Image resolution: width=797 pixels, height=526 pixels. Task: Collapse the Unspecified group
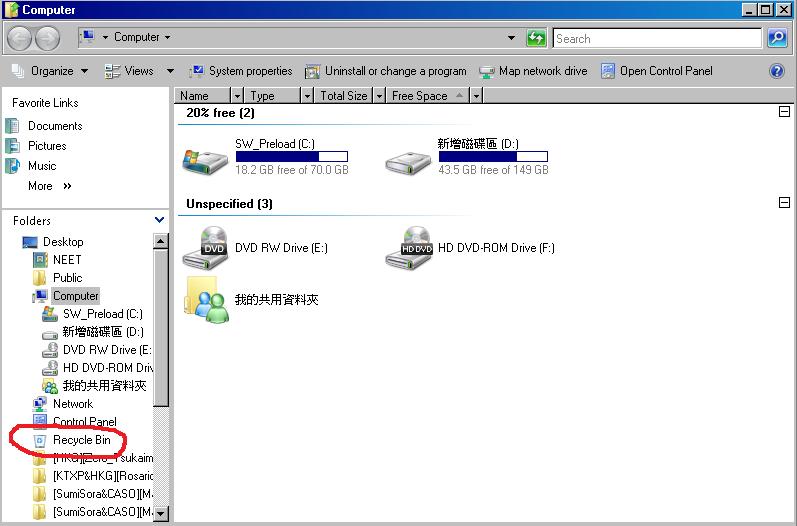click(x=784, y=202)
